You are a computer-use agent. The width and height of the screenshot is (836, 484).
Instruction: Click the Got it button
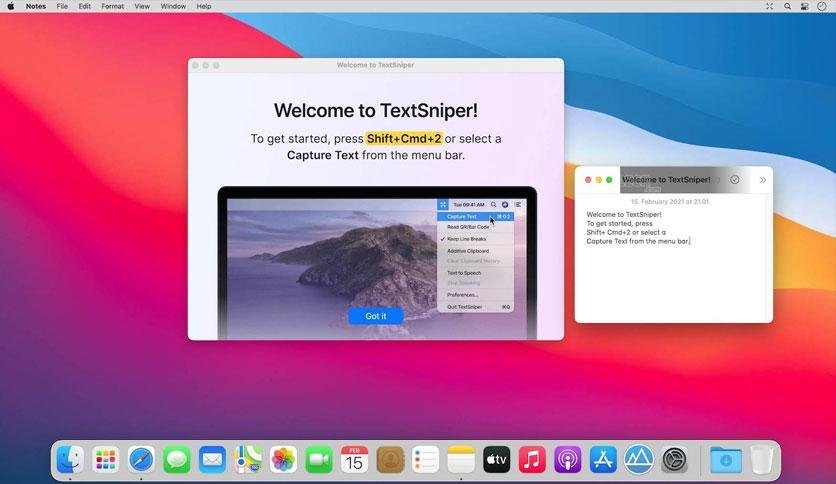click(375, 316)
